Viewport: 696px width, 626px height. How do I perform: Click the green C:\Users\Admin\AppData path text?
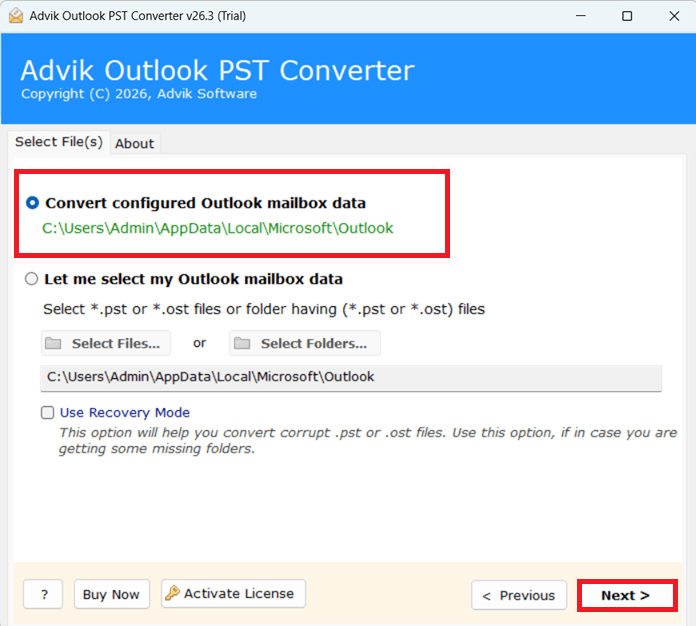(218, 228)
